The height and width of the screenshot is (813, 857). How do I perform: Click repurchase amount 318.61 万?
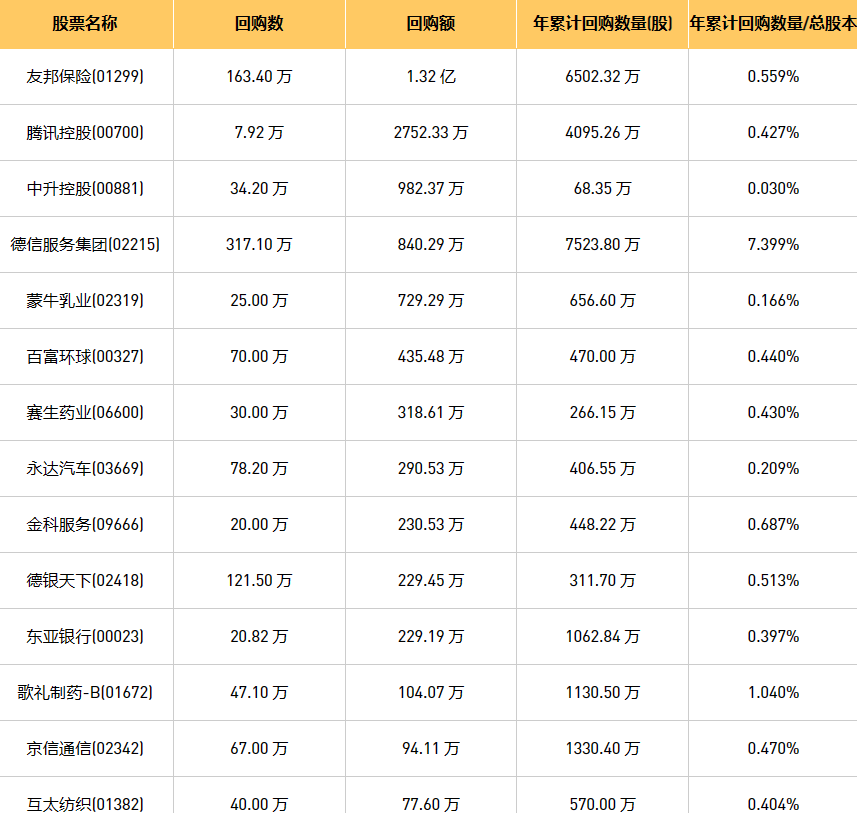tap(431, 412)
